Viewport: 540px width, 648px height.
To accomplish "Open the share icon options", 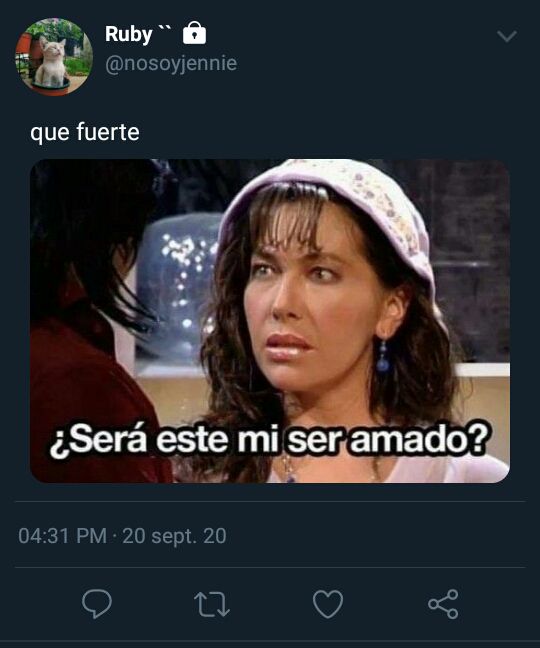I will coord(443,604).
